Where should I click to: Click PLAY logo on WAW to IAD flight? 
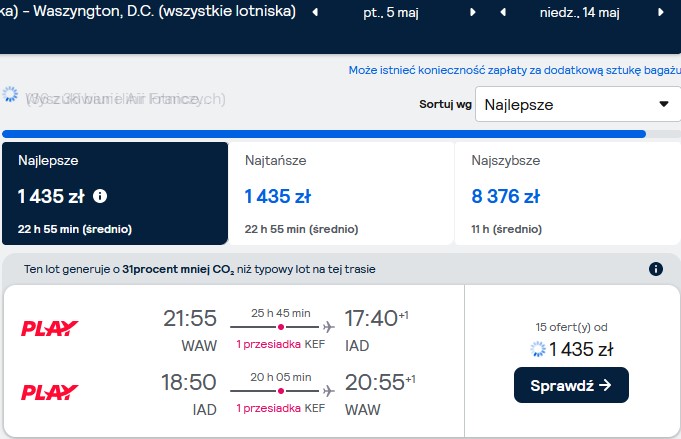(50, 328)
